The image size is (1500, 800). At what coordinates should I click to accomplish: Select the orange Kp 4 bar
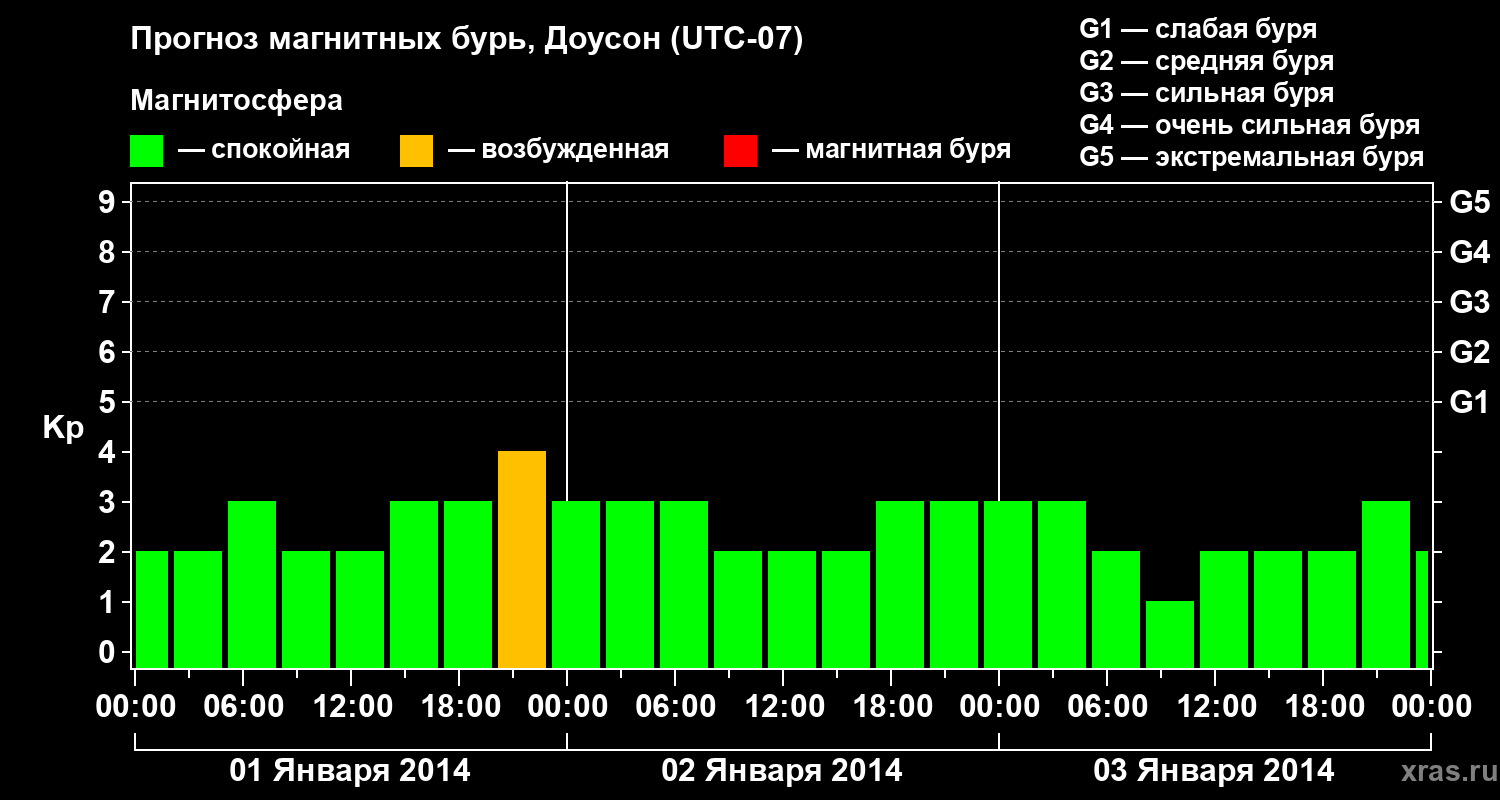[522, 560]
